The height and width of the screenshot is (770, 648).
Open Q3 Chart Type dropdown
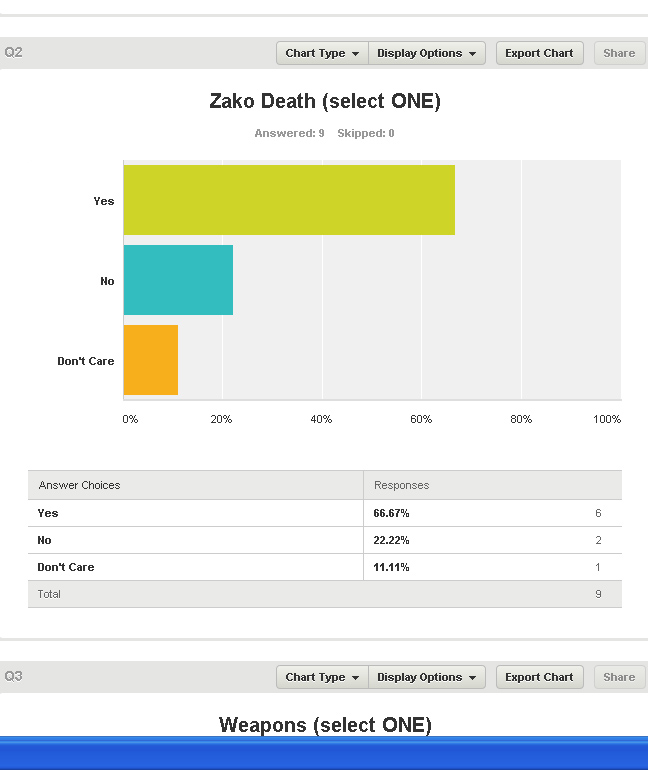[321, 677]
